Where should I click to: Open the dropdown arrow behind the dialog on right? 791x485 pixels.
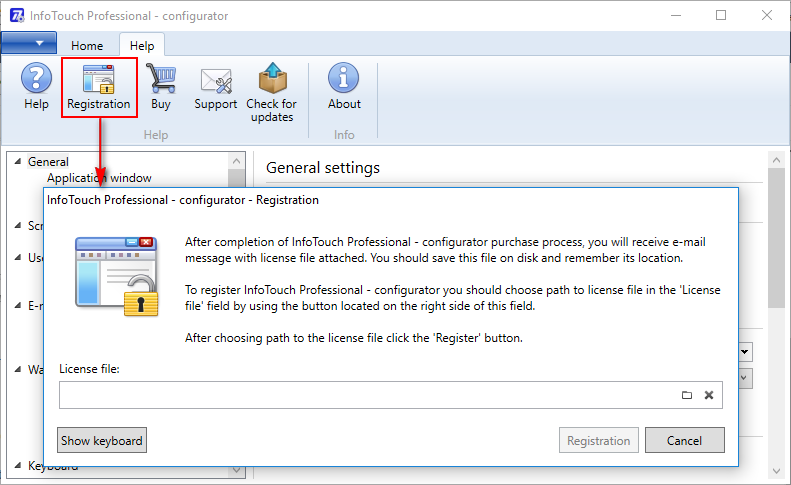pos(745,352)
